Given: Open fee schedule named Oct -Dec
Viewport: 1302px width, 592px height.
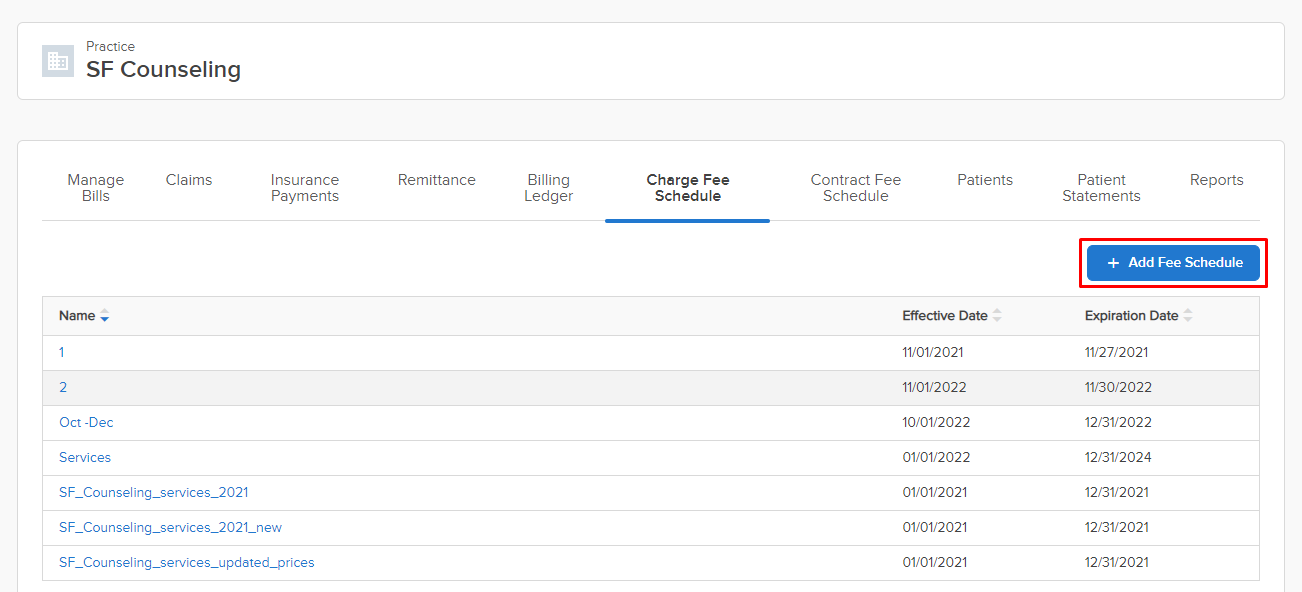Looking at the screenshot, I should 86,422.
